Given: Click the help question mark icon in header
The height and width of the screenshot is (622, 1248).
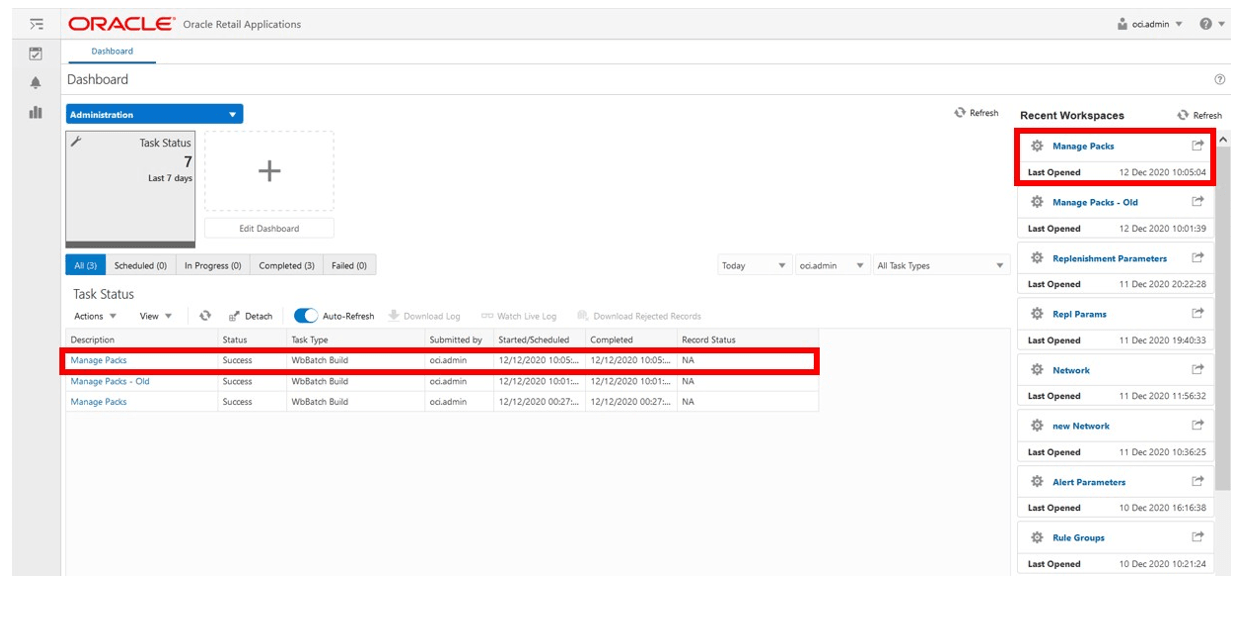Looking at the screenshot, I should 1206,24.
